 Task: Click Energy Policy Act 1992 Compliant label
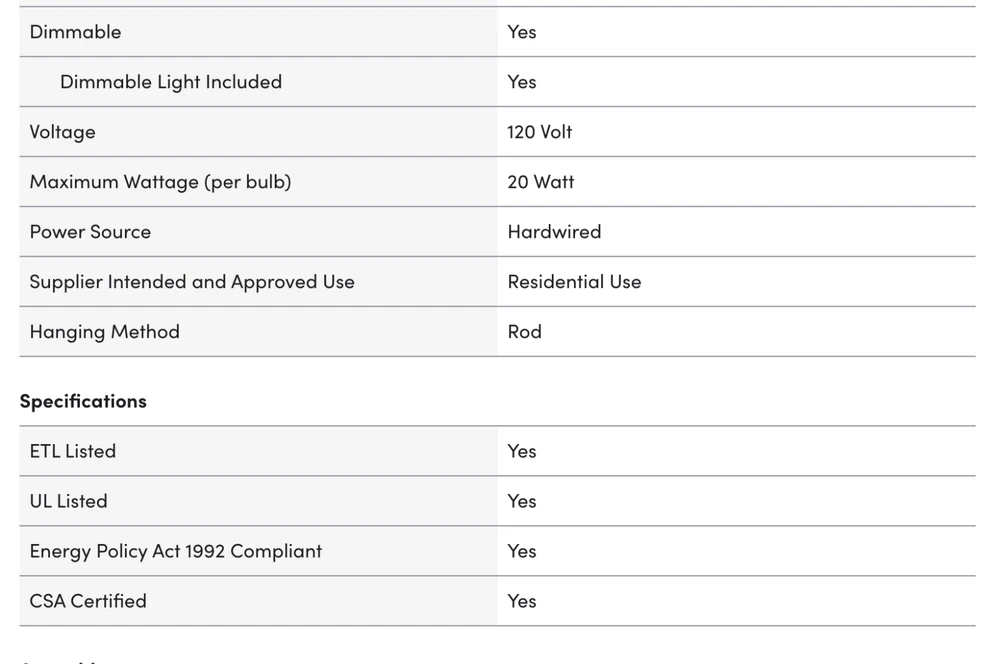176,551
